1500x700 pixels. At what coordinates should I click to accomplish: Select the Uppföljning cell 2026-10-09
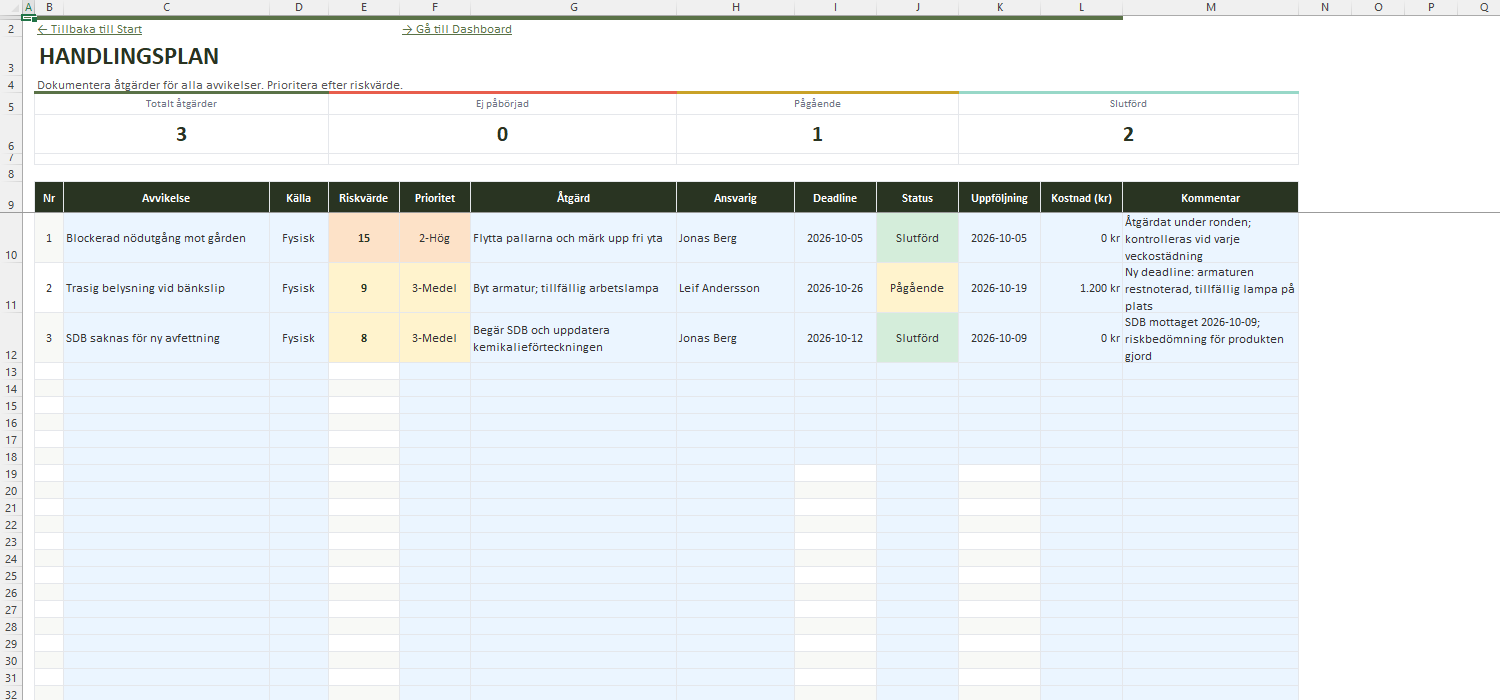(1000, 338)
